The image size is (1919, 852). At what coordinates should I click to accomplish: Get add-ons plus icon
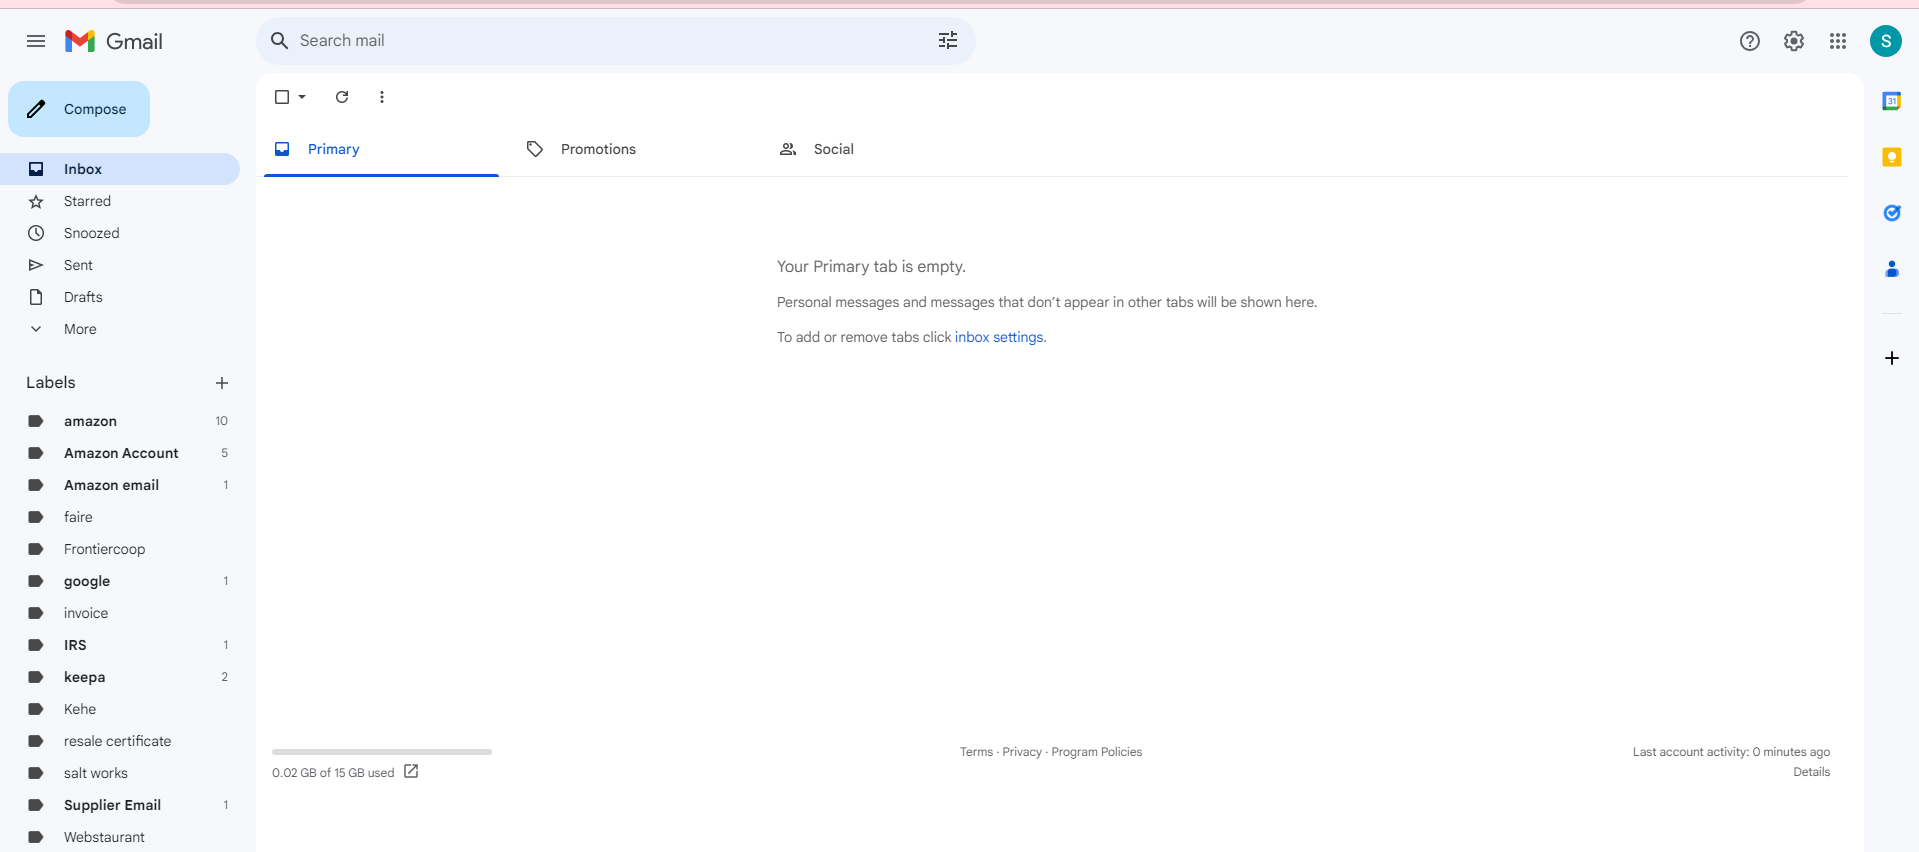(x=1892, y=358)
